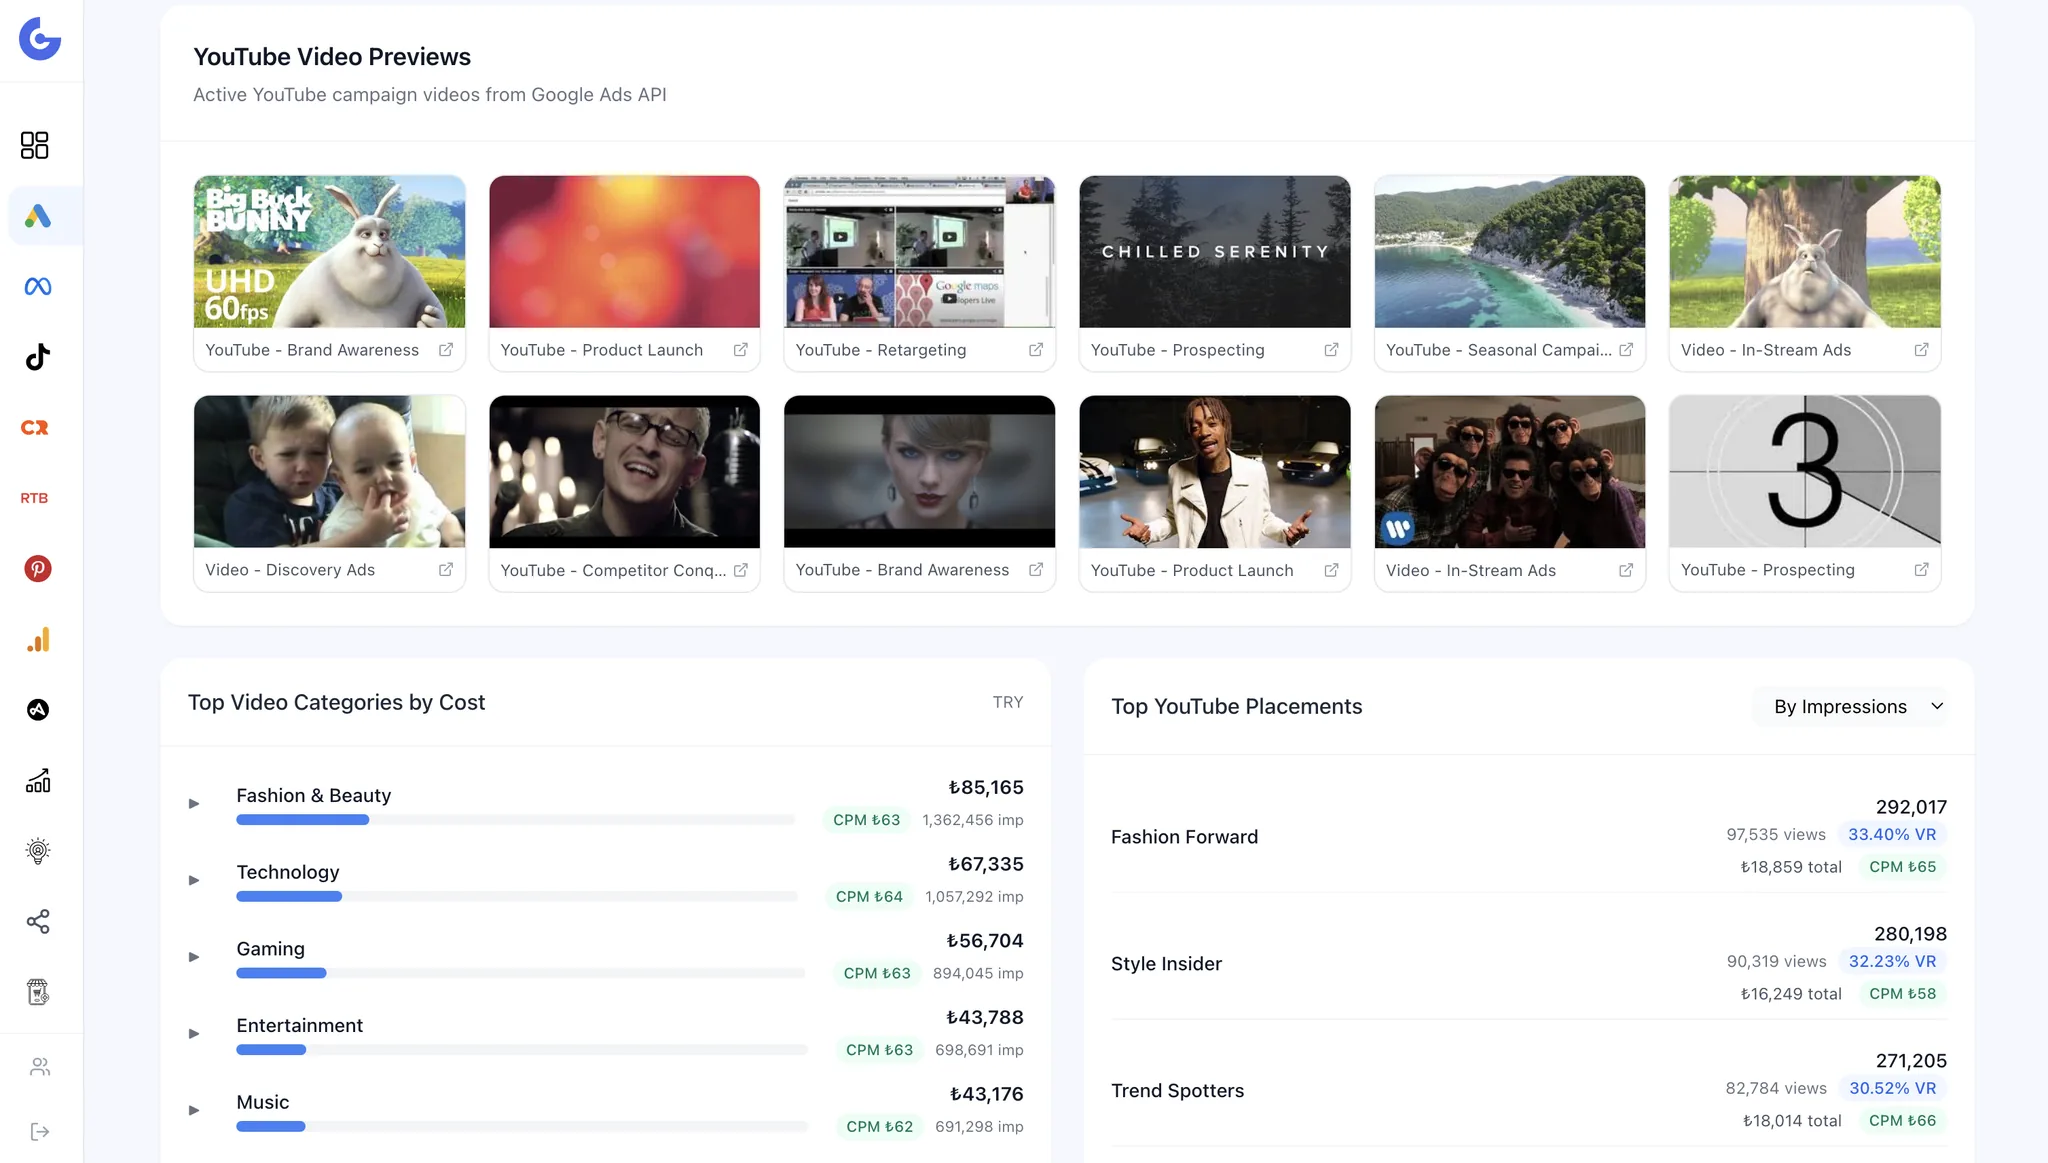Open external link for Big Buck Bunny Brand Awareness

[x=446, y=350]
